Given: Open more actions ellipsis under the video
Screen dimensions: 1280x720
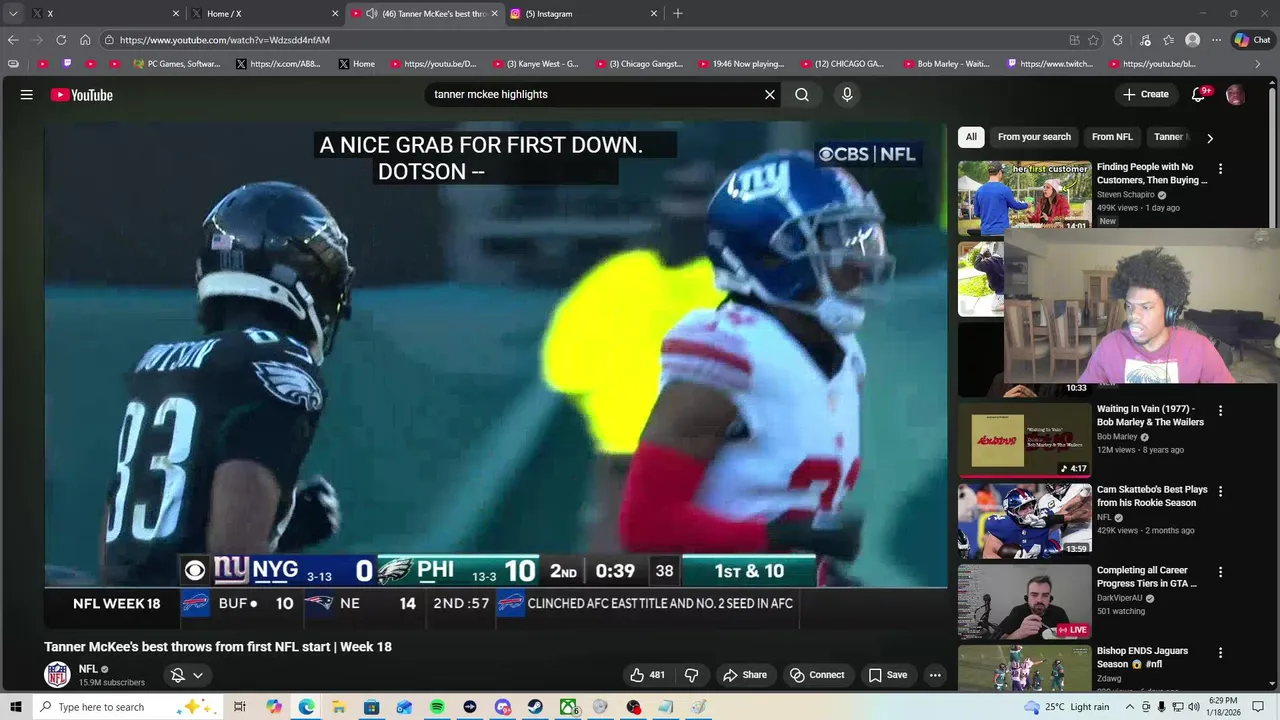Looking at the screenshot, I should 935,675.
